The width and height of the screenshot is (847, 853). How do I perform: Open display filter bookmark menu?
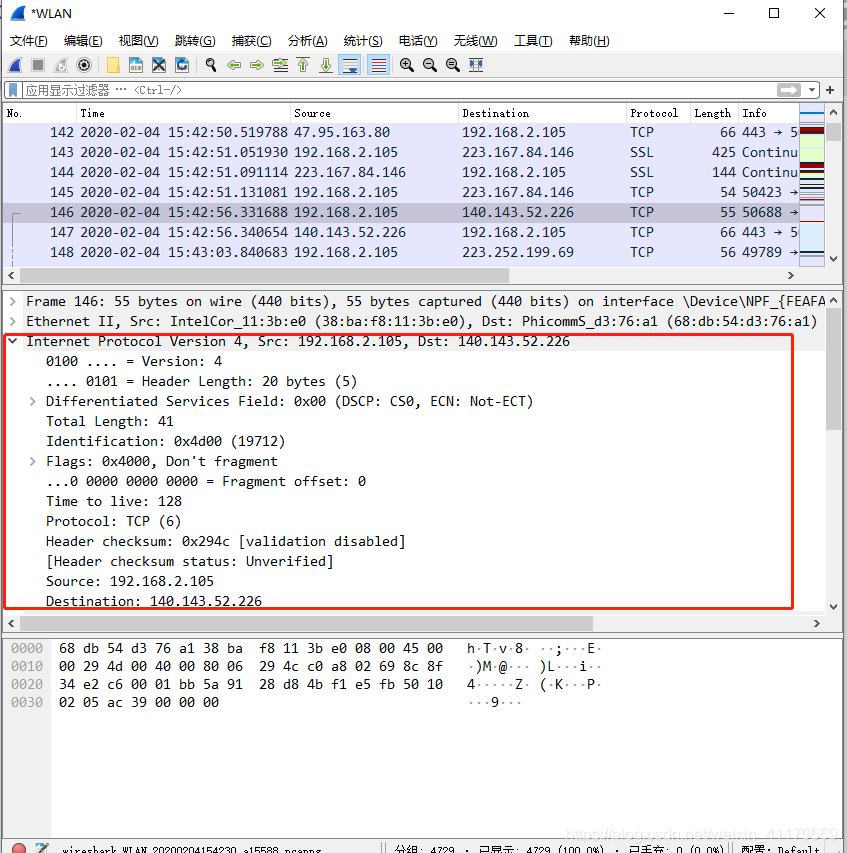coord(13,90)
